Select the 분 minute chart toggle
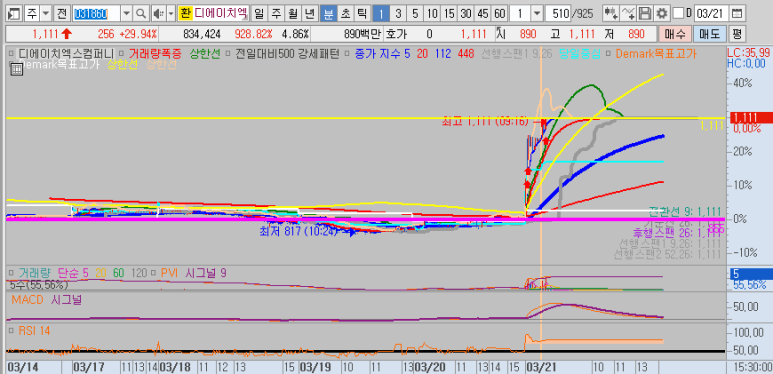Screen dimensions: 773x374 [328, 13]
